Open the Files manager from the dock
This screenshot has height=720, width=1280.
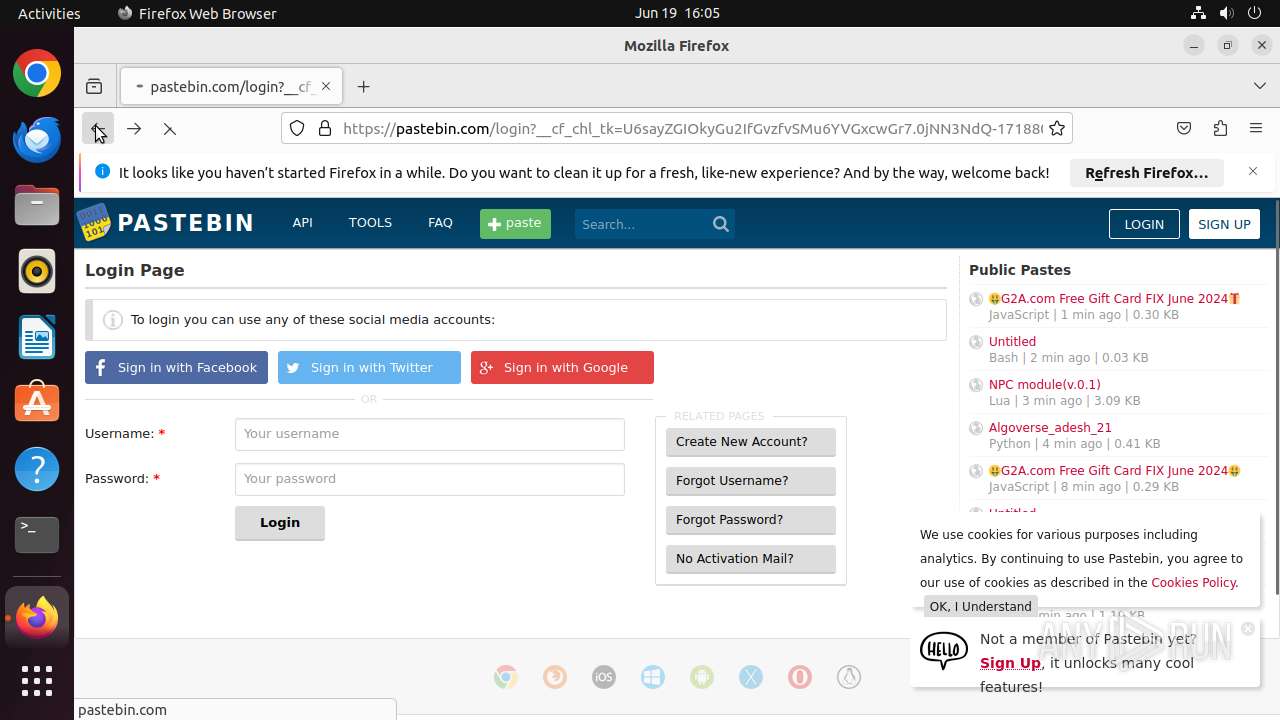tap(37, 206)
